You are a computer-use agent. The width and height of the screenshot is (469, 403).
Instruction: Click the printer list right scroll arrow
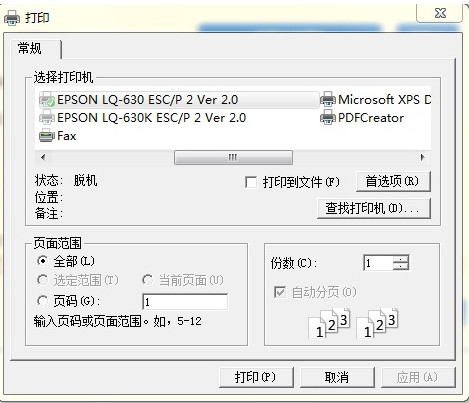tap(423, 157)
